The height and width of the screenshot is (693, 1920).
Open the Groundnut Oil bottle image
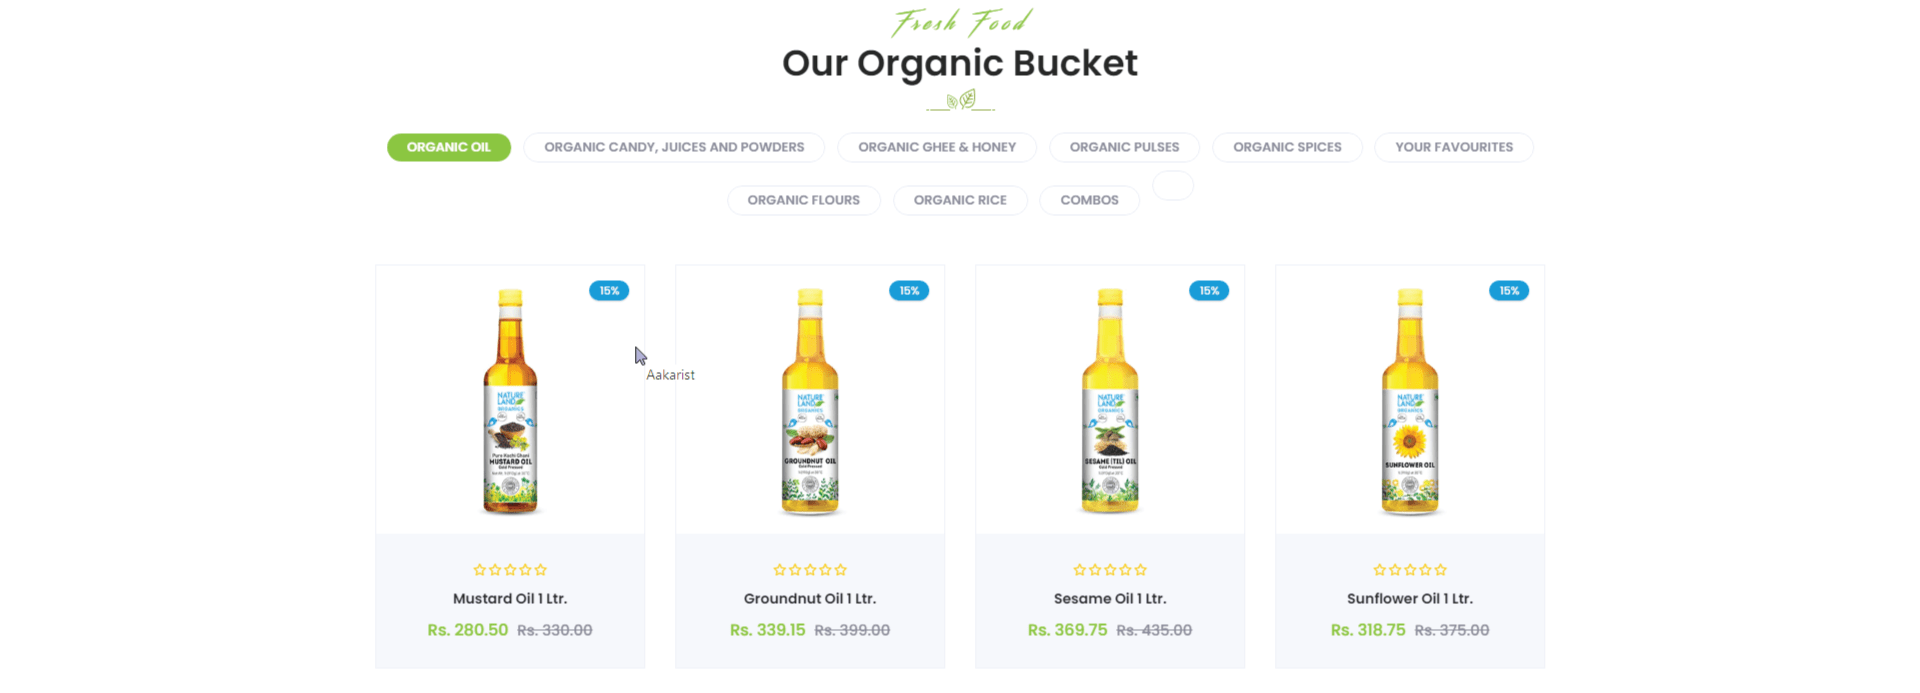point(810,401)
